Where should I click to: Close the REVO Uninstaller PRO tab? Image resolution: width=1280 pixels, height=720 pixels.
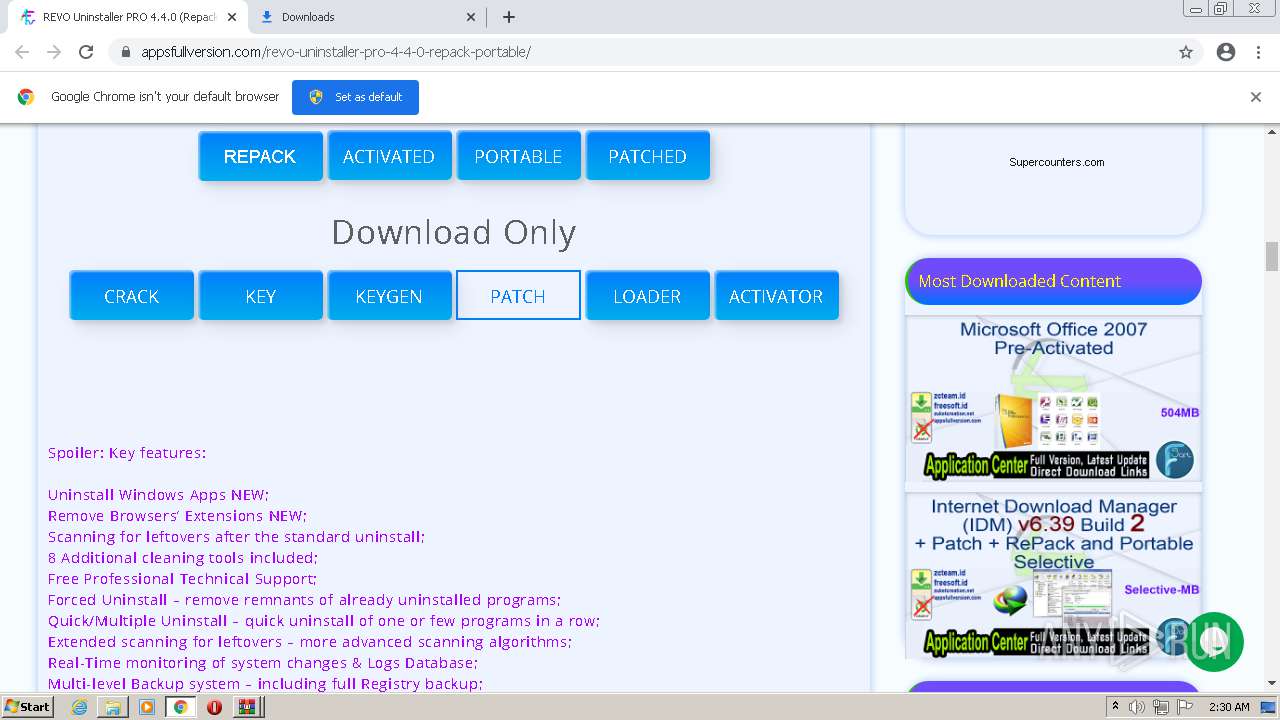coord(232,17)
